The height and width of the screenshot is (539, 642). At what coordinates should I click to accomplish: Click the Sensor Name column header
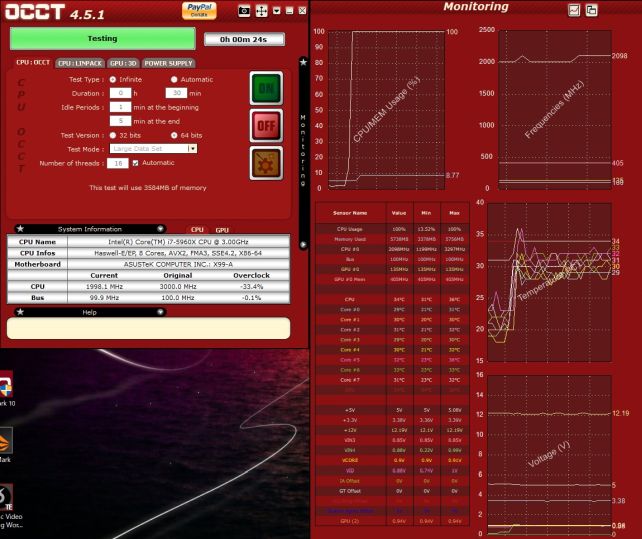(x=350, y=213)
